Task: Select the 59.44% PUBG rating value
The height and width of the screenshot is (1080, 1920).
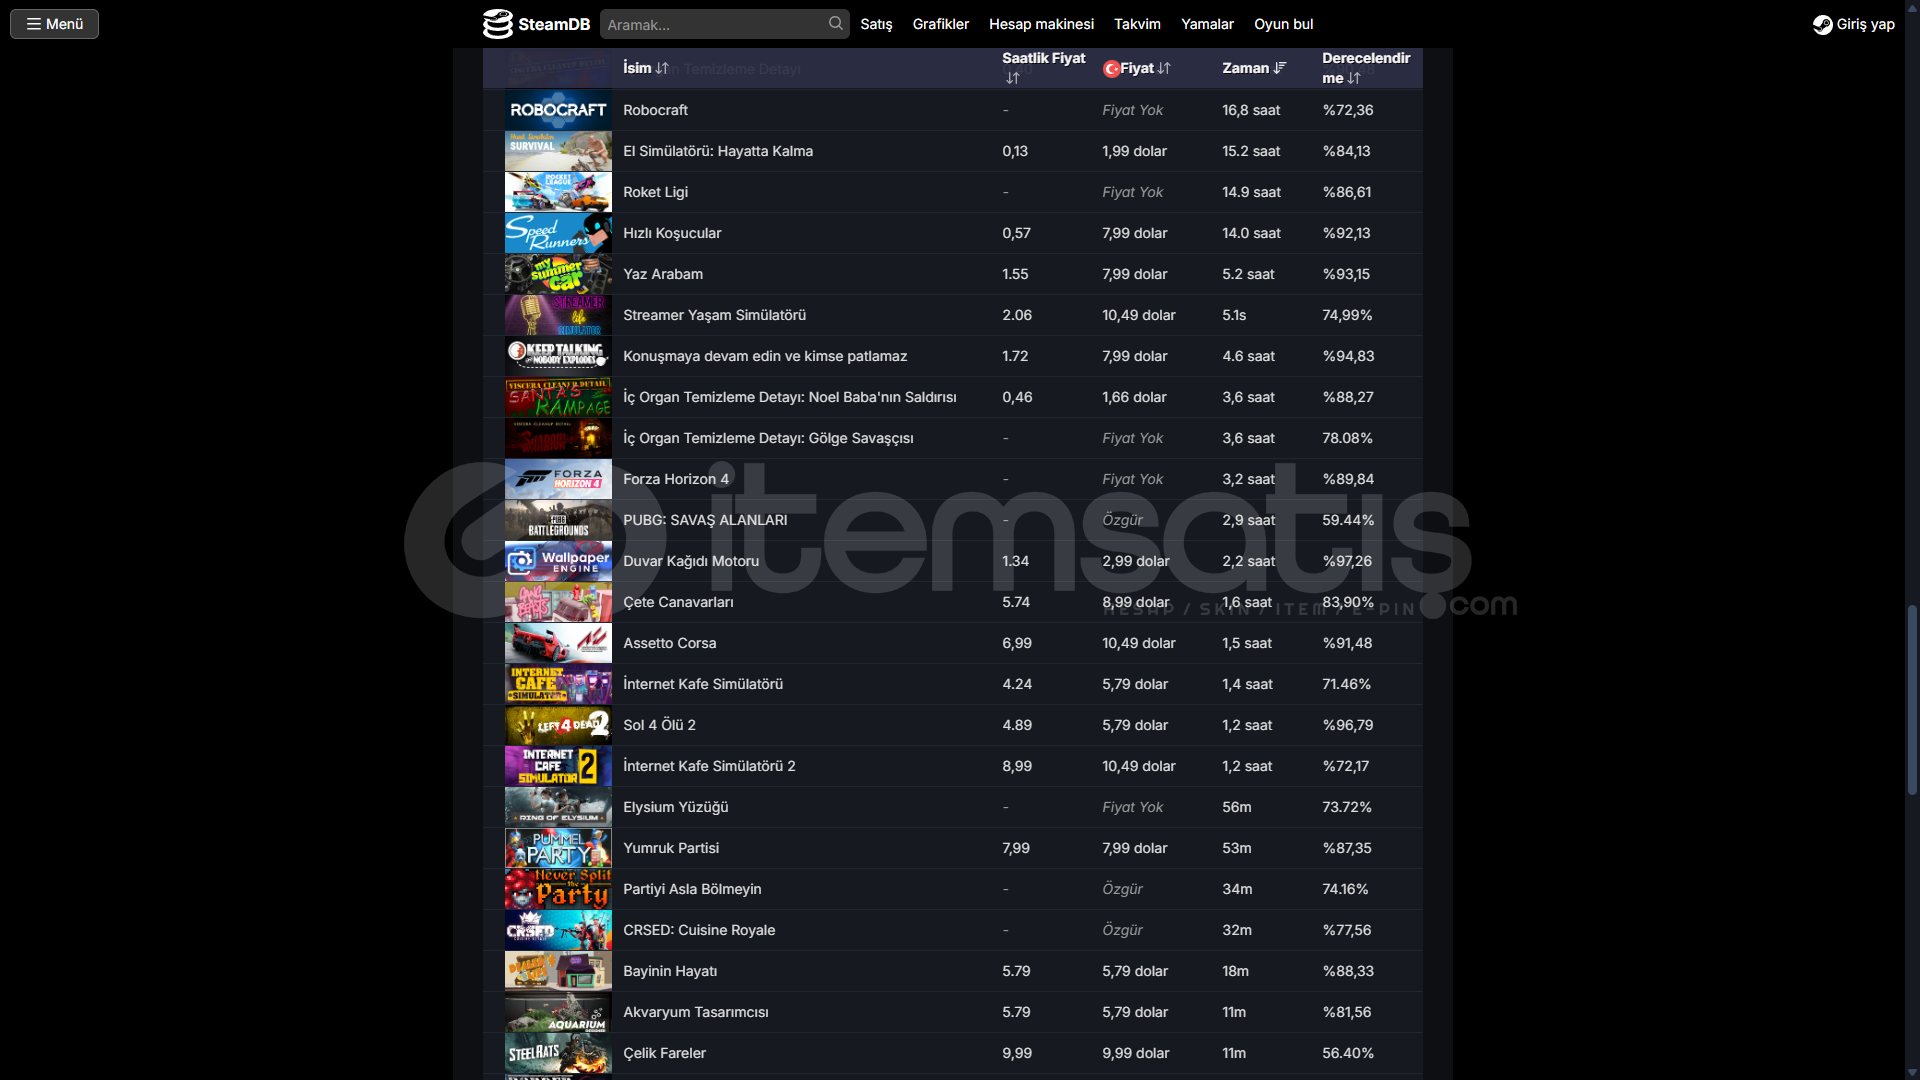Action: (1348, 520)
